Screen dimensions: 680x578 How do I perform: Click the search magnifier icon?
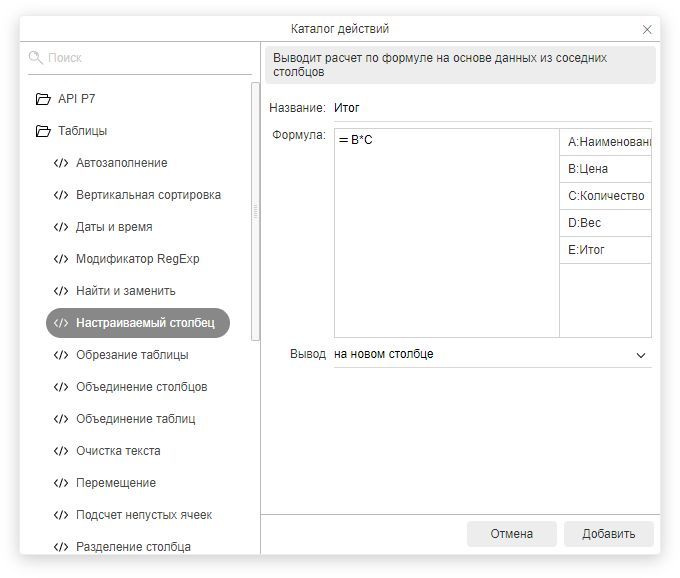[x=36, y=58]
